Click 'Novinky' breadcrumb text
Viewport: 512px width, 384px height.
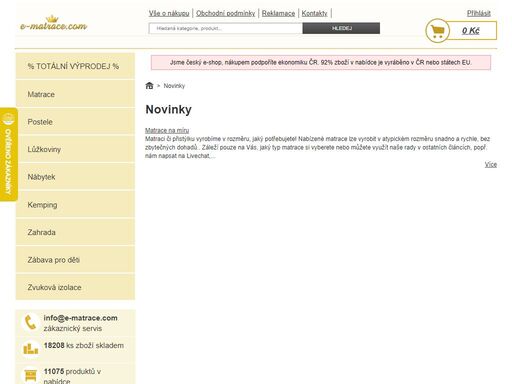point(174,86)
